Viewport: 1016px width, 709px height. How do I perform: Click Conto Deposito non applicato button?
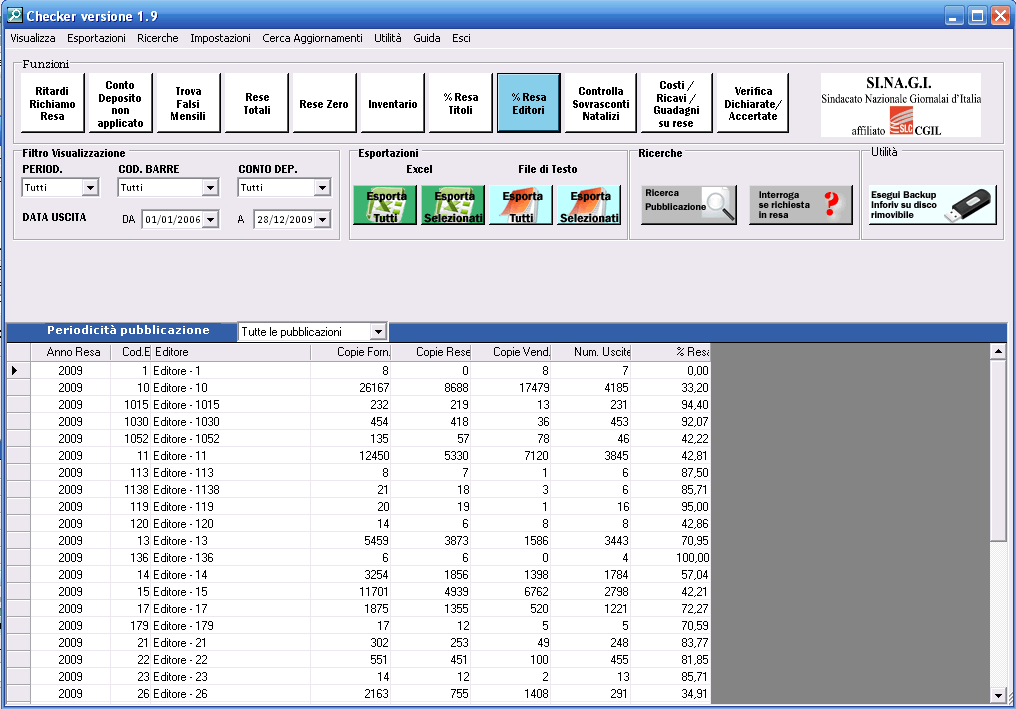120,103
